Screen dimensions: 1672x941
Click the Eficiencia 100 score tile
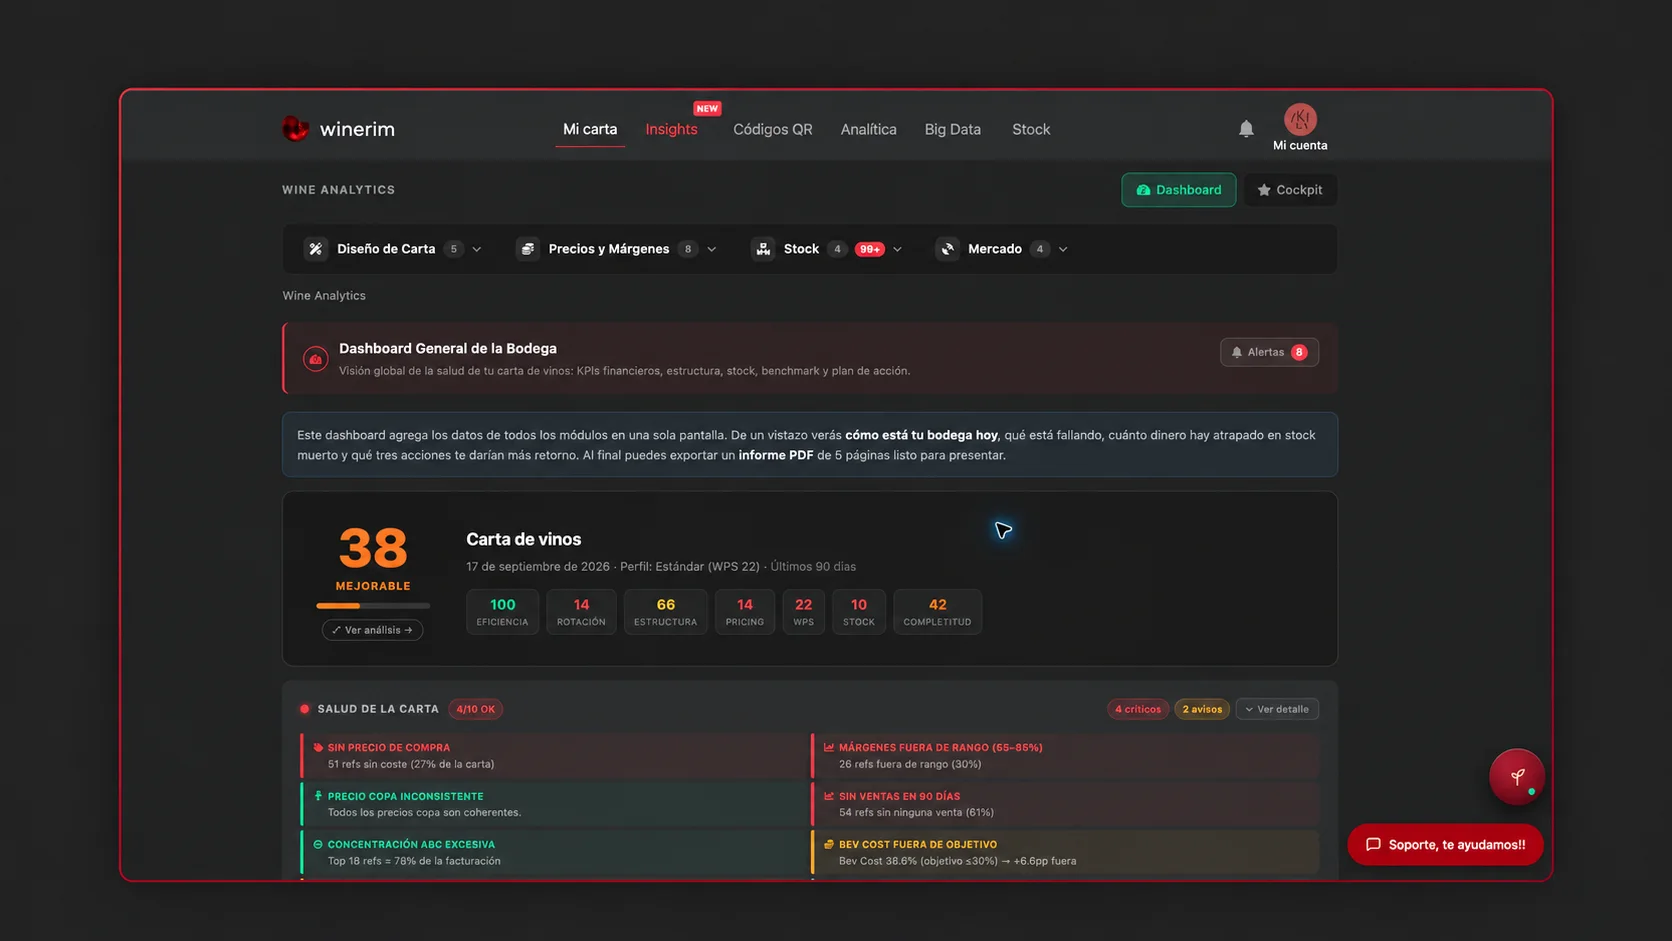coord(502,612)
